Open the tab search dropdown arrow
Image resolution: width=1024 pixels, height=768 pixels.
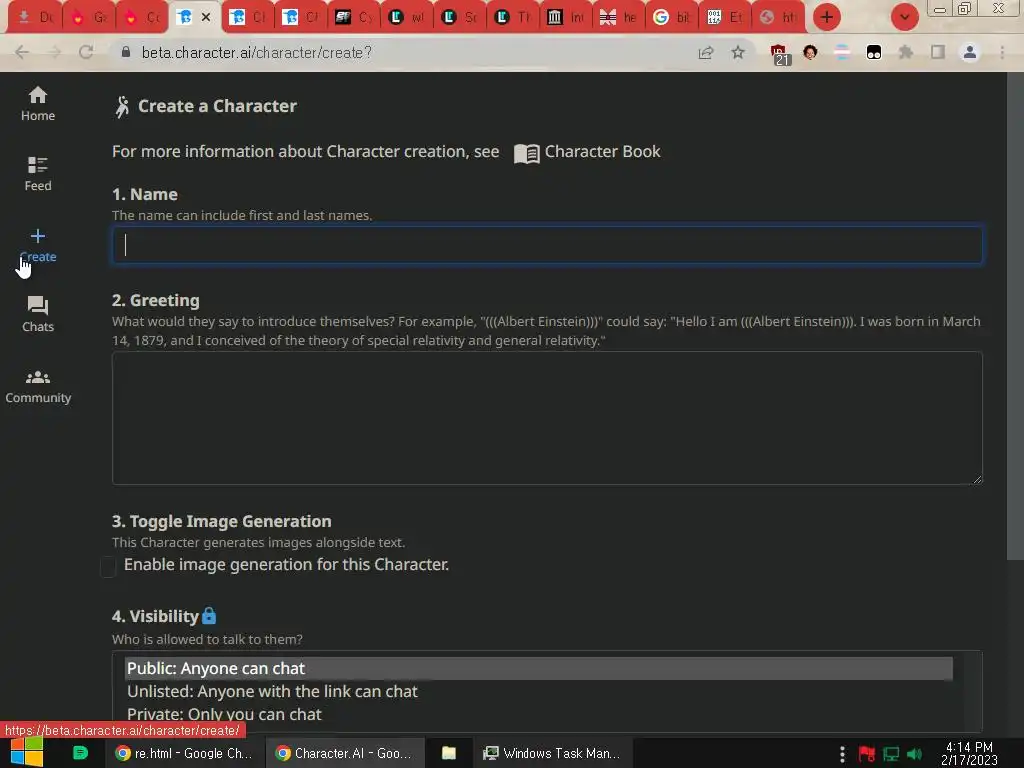[904, 17]
